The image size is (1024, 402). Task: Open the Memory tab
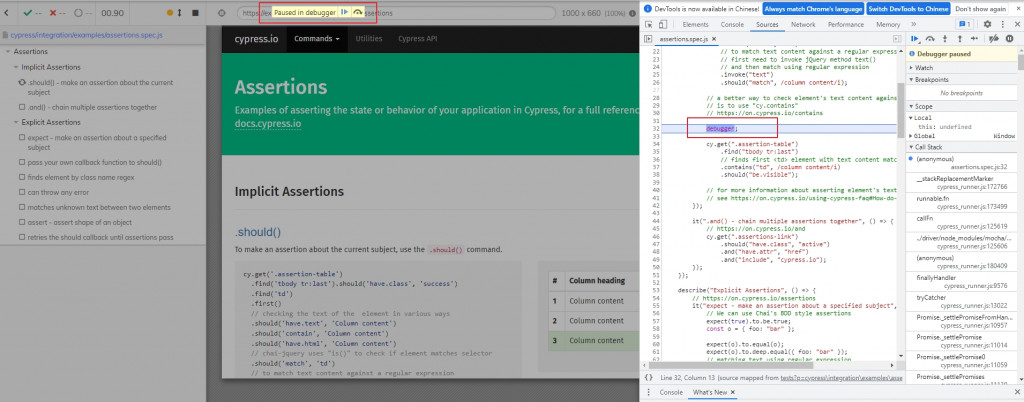click(x=888, y=25)
